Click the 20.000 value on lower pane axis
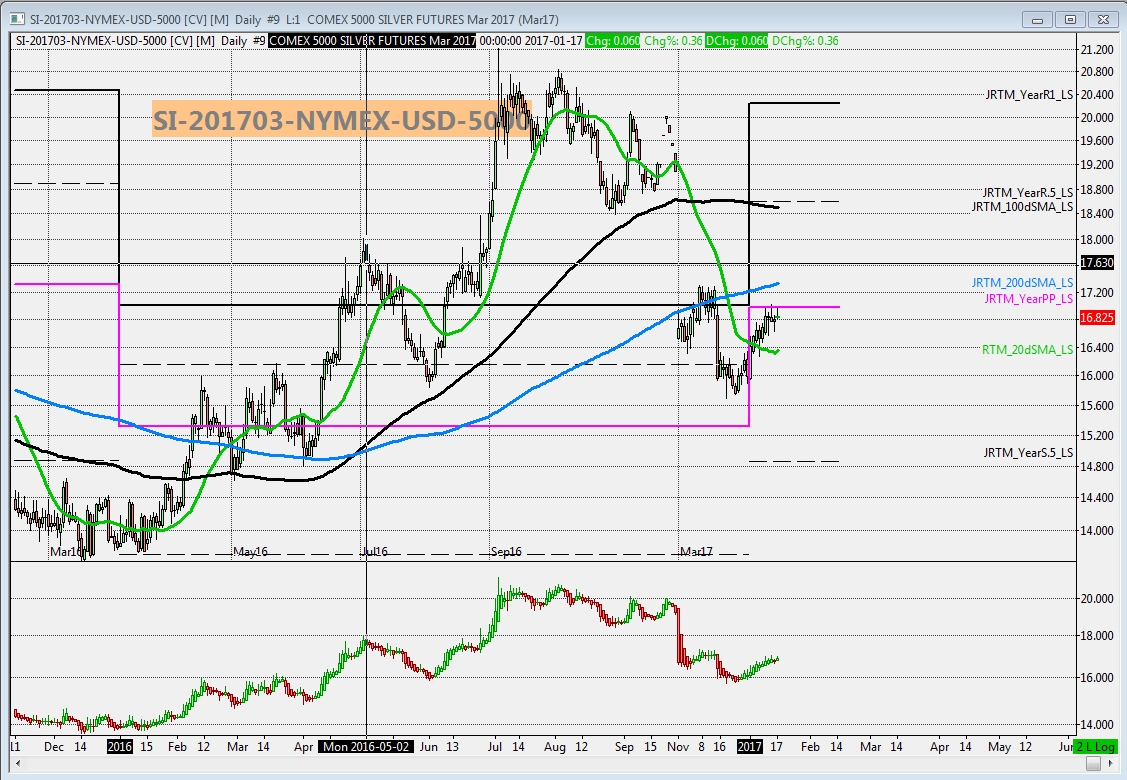This screenshot has width=1127, height=780. pos(1097,598)
